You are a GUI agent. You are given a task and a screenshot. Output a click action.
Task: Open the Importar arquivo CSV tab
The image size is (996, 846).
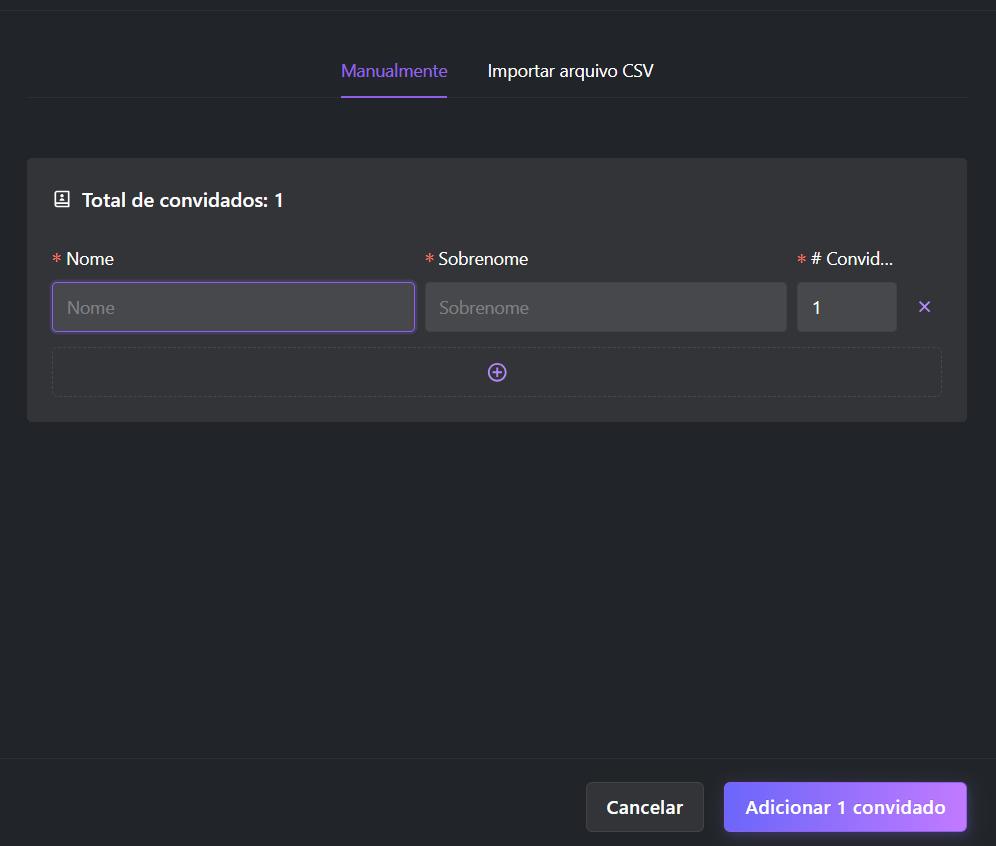[570, 71]
